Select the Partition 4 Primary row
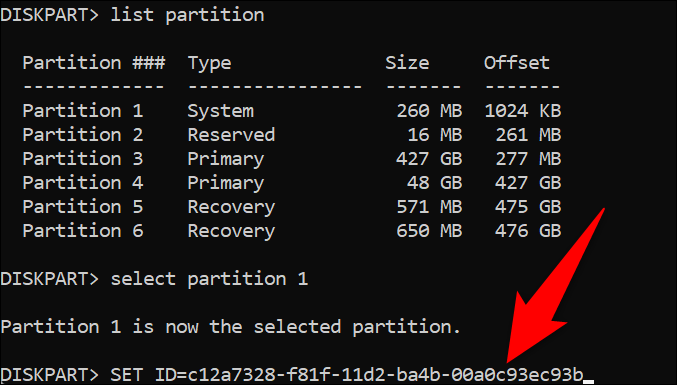 point(292,183)
